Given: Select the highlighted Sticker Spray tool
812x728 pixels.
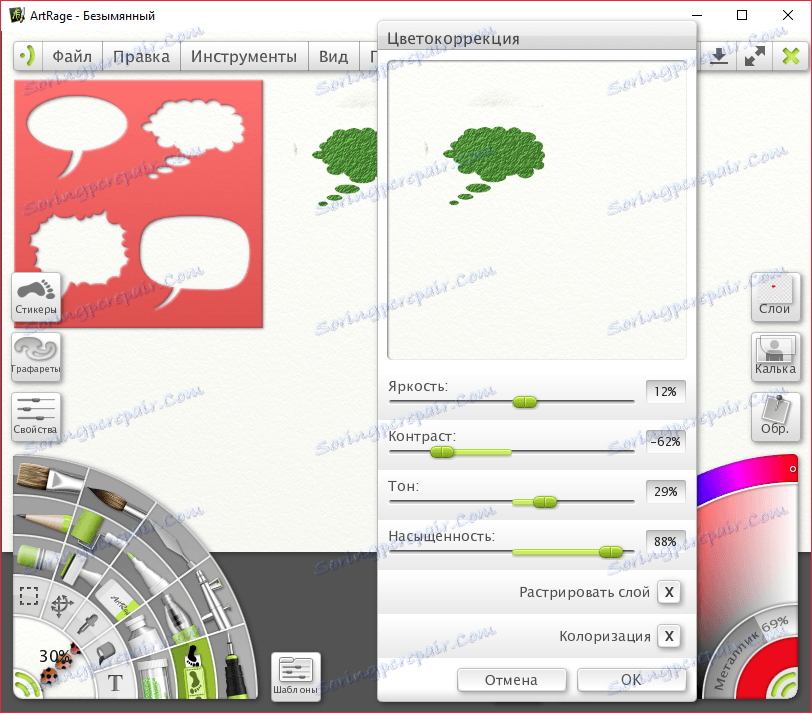Looking at the screenshot, I should point(193,671).
